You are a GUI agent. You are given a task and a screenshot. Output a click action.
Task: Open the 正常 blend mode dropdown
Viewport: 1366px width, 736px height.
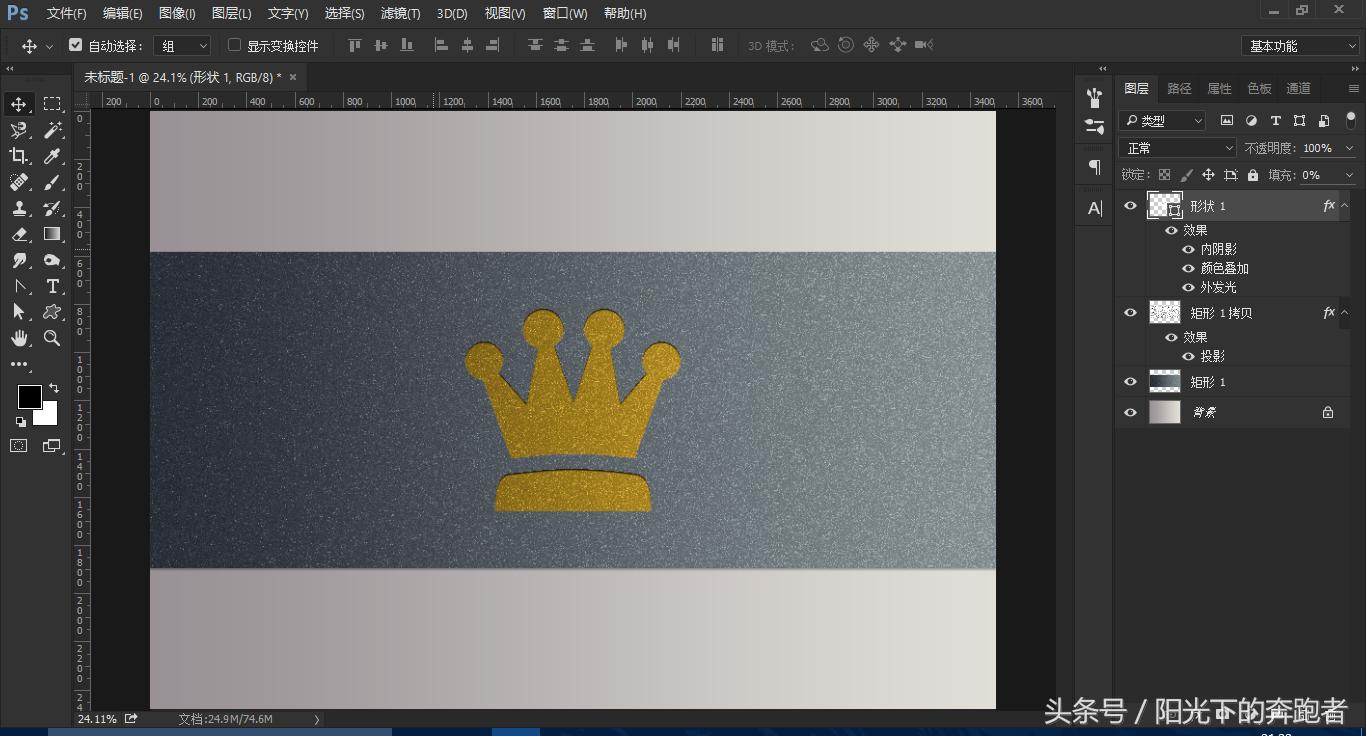coord(1179,148)
